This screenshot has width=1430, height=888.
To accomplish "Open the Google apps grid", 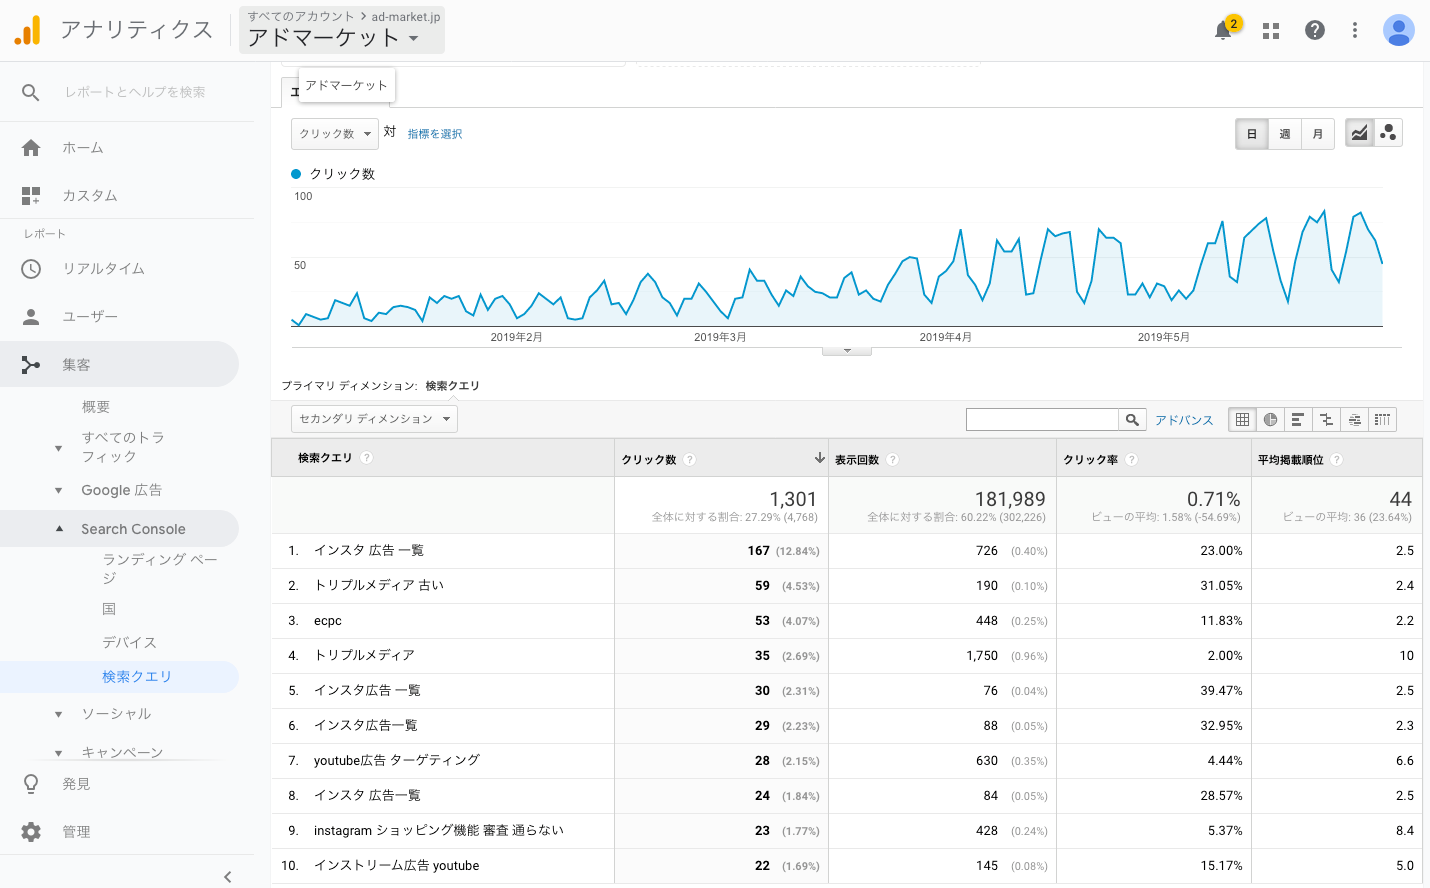I will [1271, 31].
